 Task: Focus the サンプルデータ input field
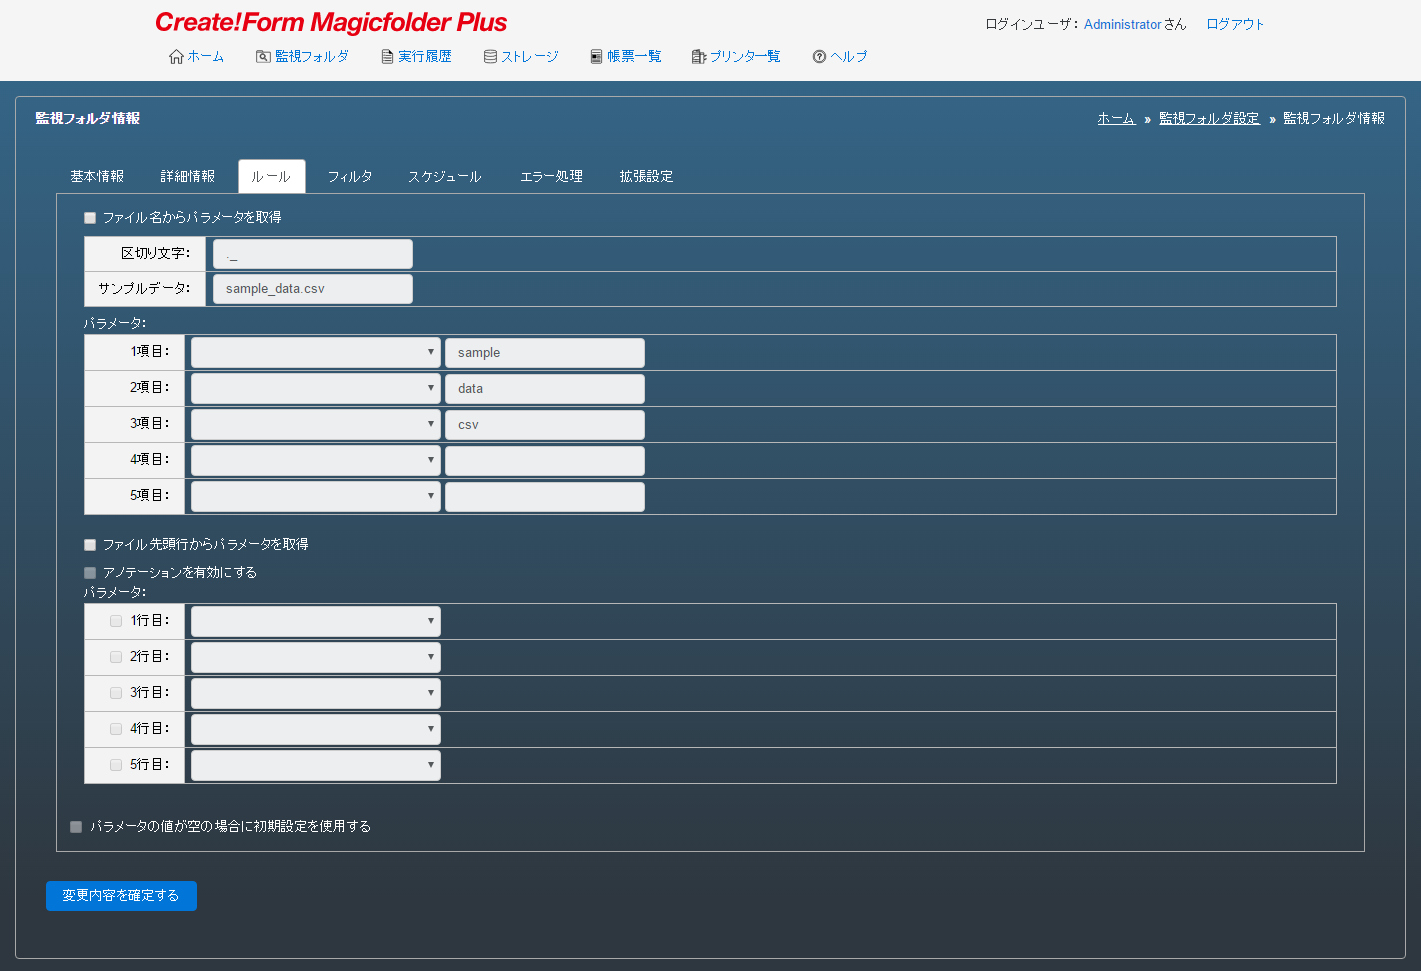pos(313,289)
